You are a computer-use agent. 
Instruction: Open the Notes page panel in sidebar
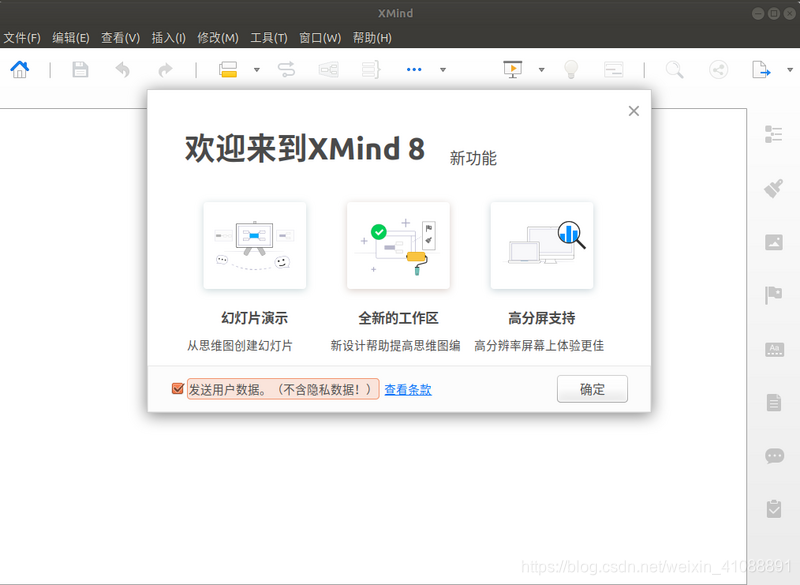point(774,402)
